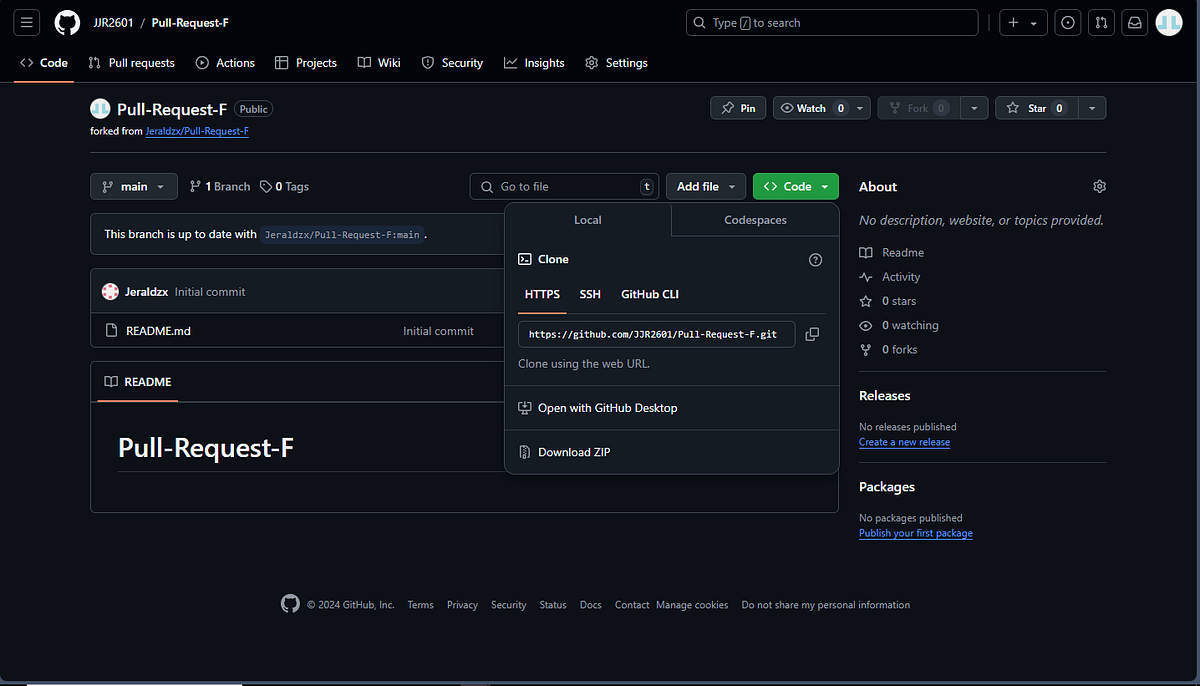Click the Go to file search box
1200x686 pixels.
564,186
